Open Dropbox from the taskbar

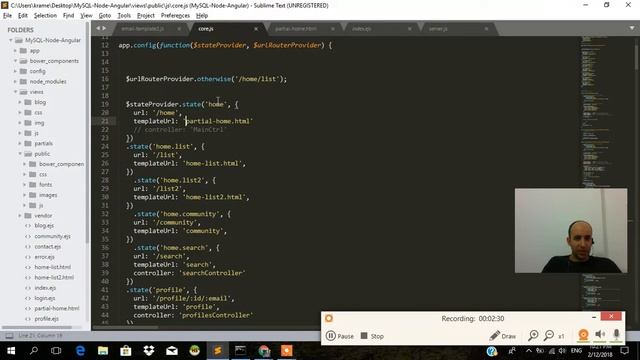tap(149, 351)
